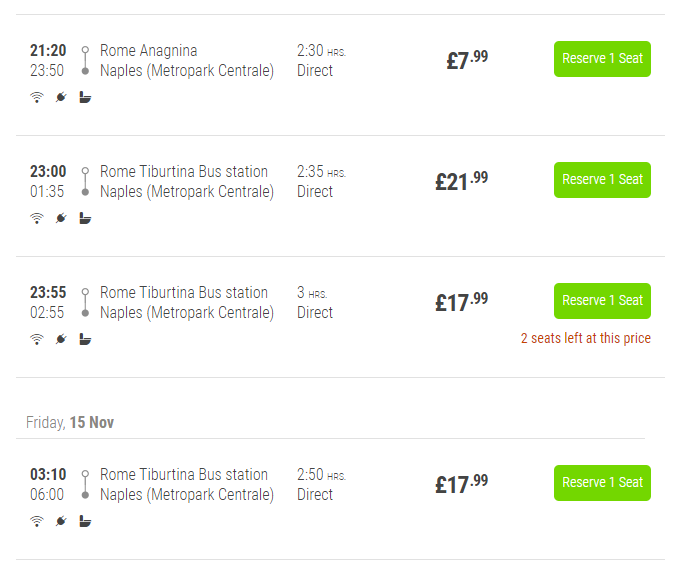Image resolution: width=676 pixels, height=572 pixels.
Task: Reserve 1 seat on £7.99 trip
Action: (x=602, y=59)
